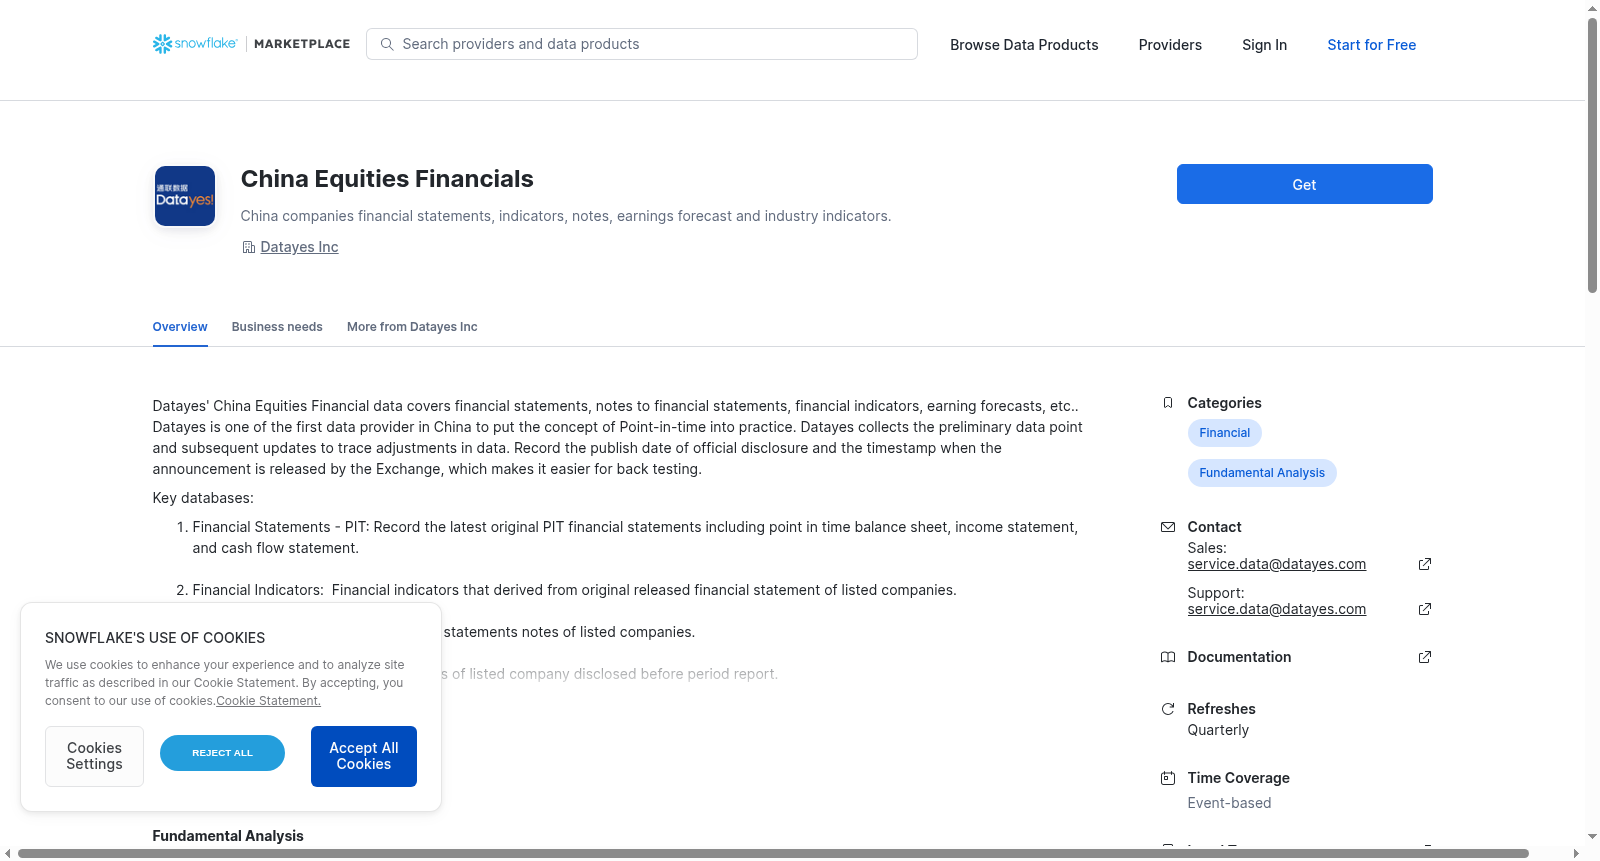The width and height of the screenshot is (1600, 861).
Task: Switch to the Business needs tab
Action: 277,327
